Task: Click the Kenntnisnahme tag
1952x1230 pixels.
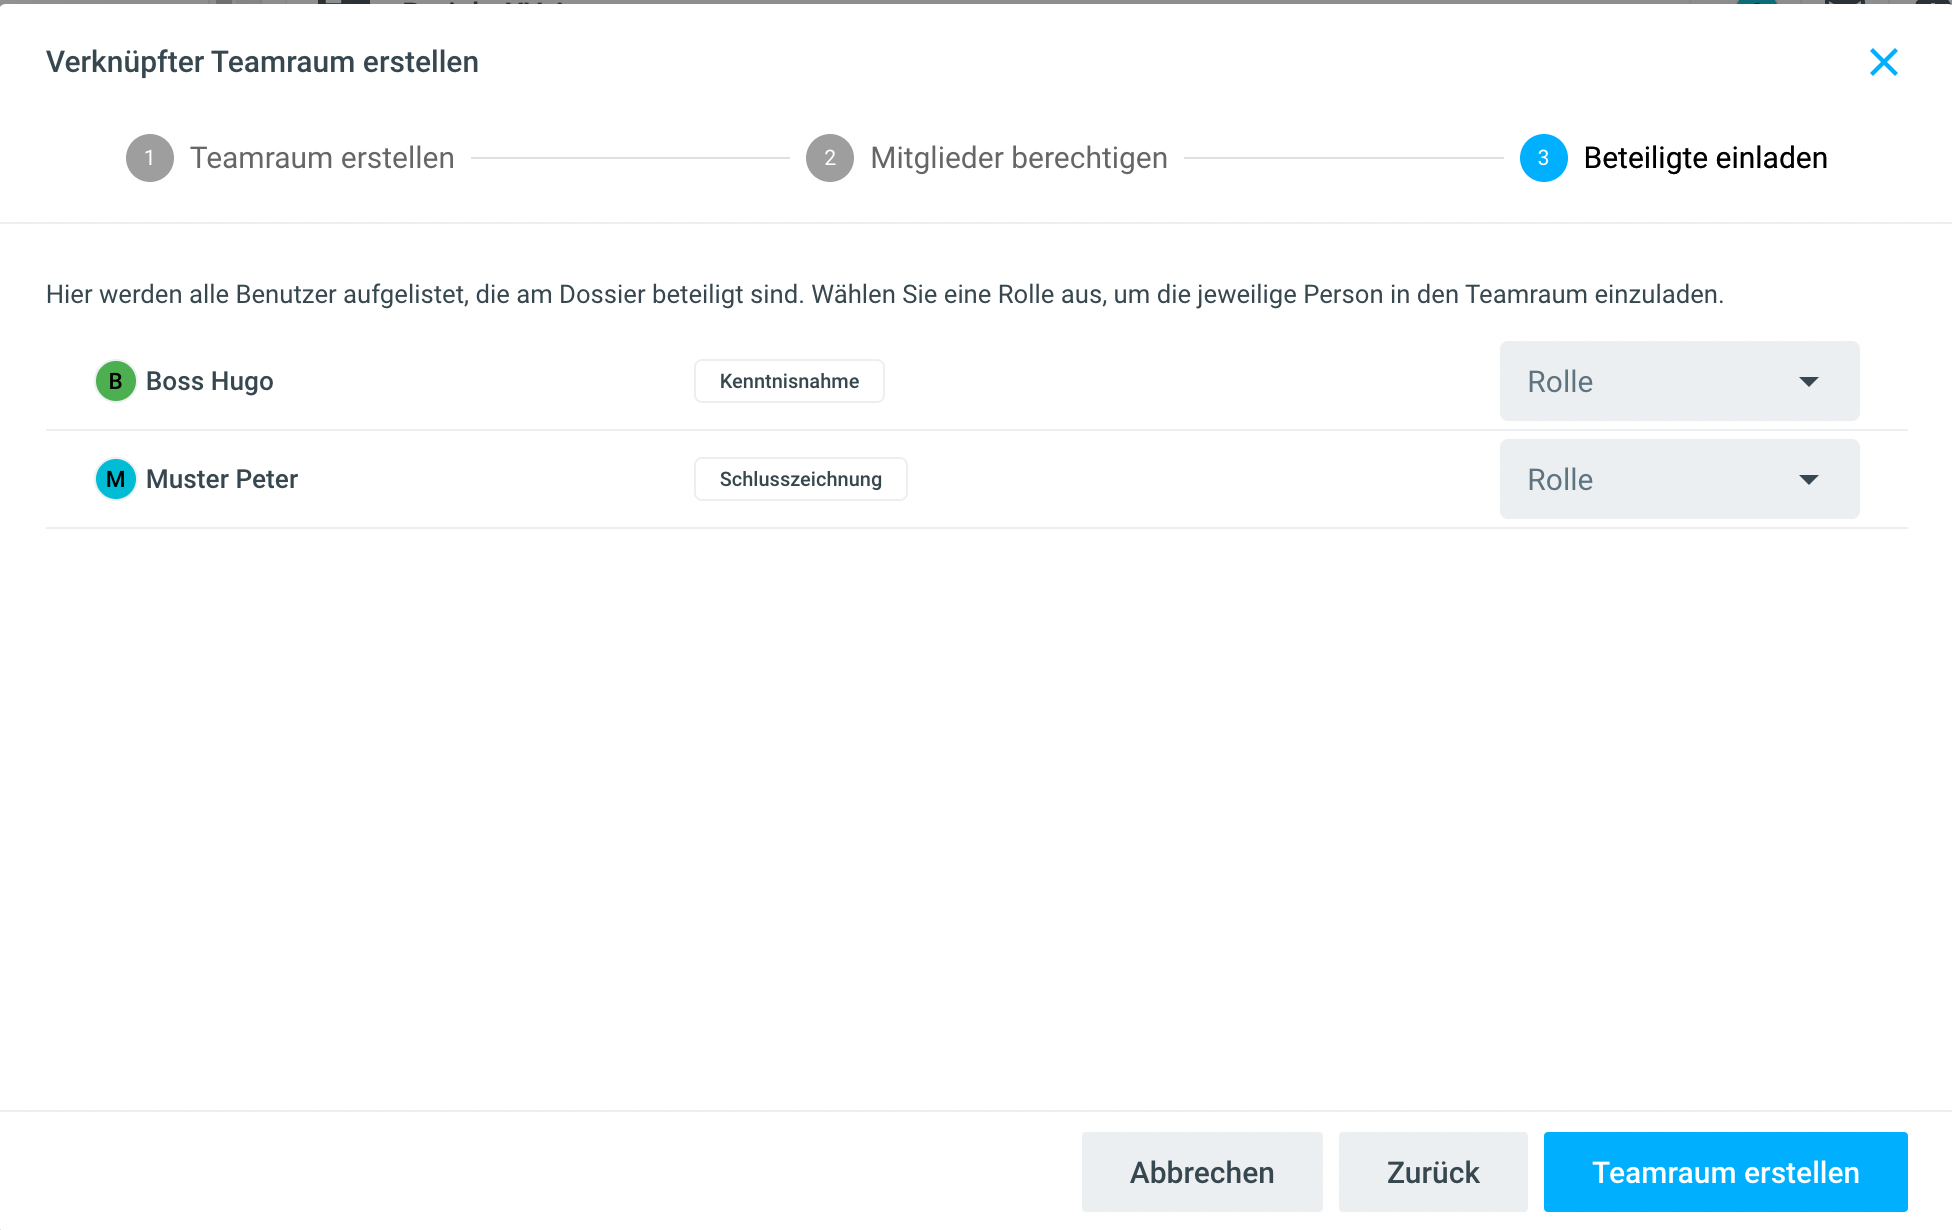Action: (x=789, y=381)
